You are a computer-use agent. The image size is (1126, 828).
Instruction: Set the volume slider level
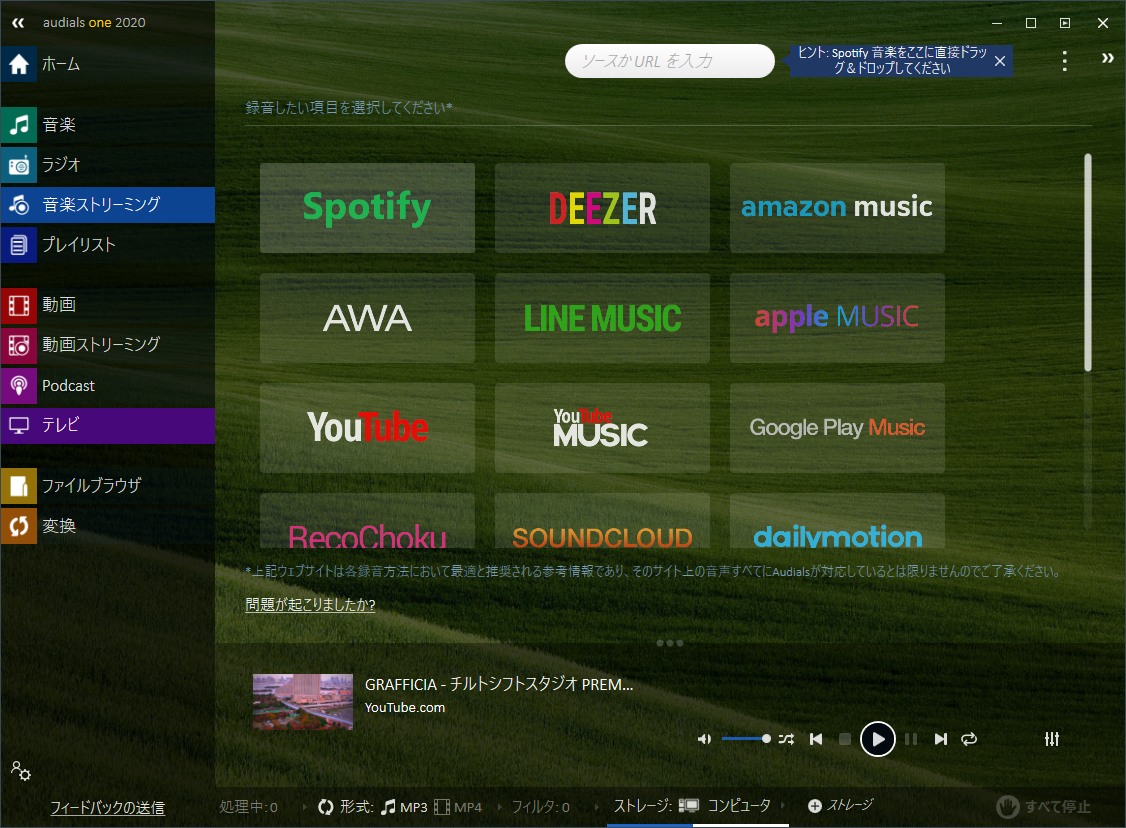click(746, 739)
